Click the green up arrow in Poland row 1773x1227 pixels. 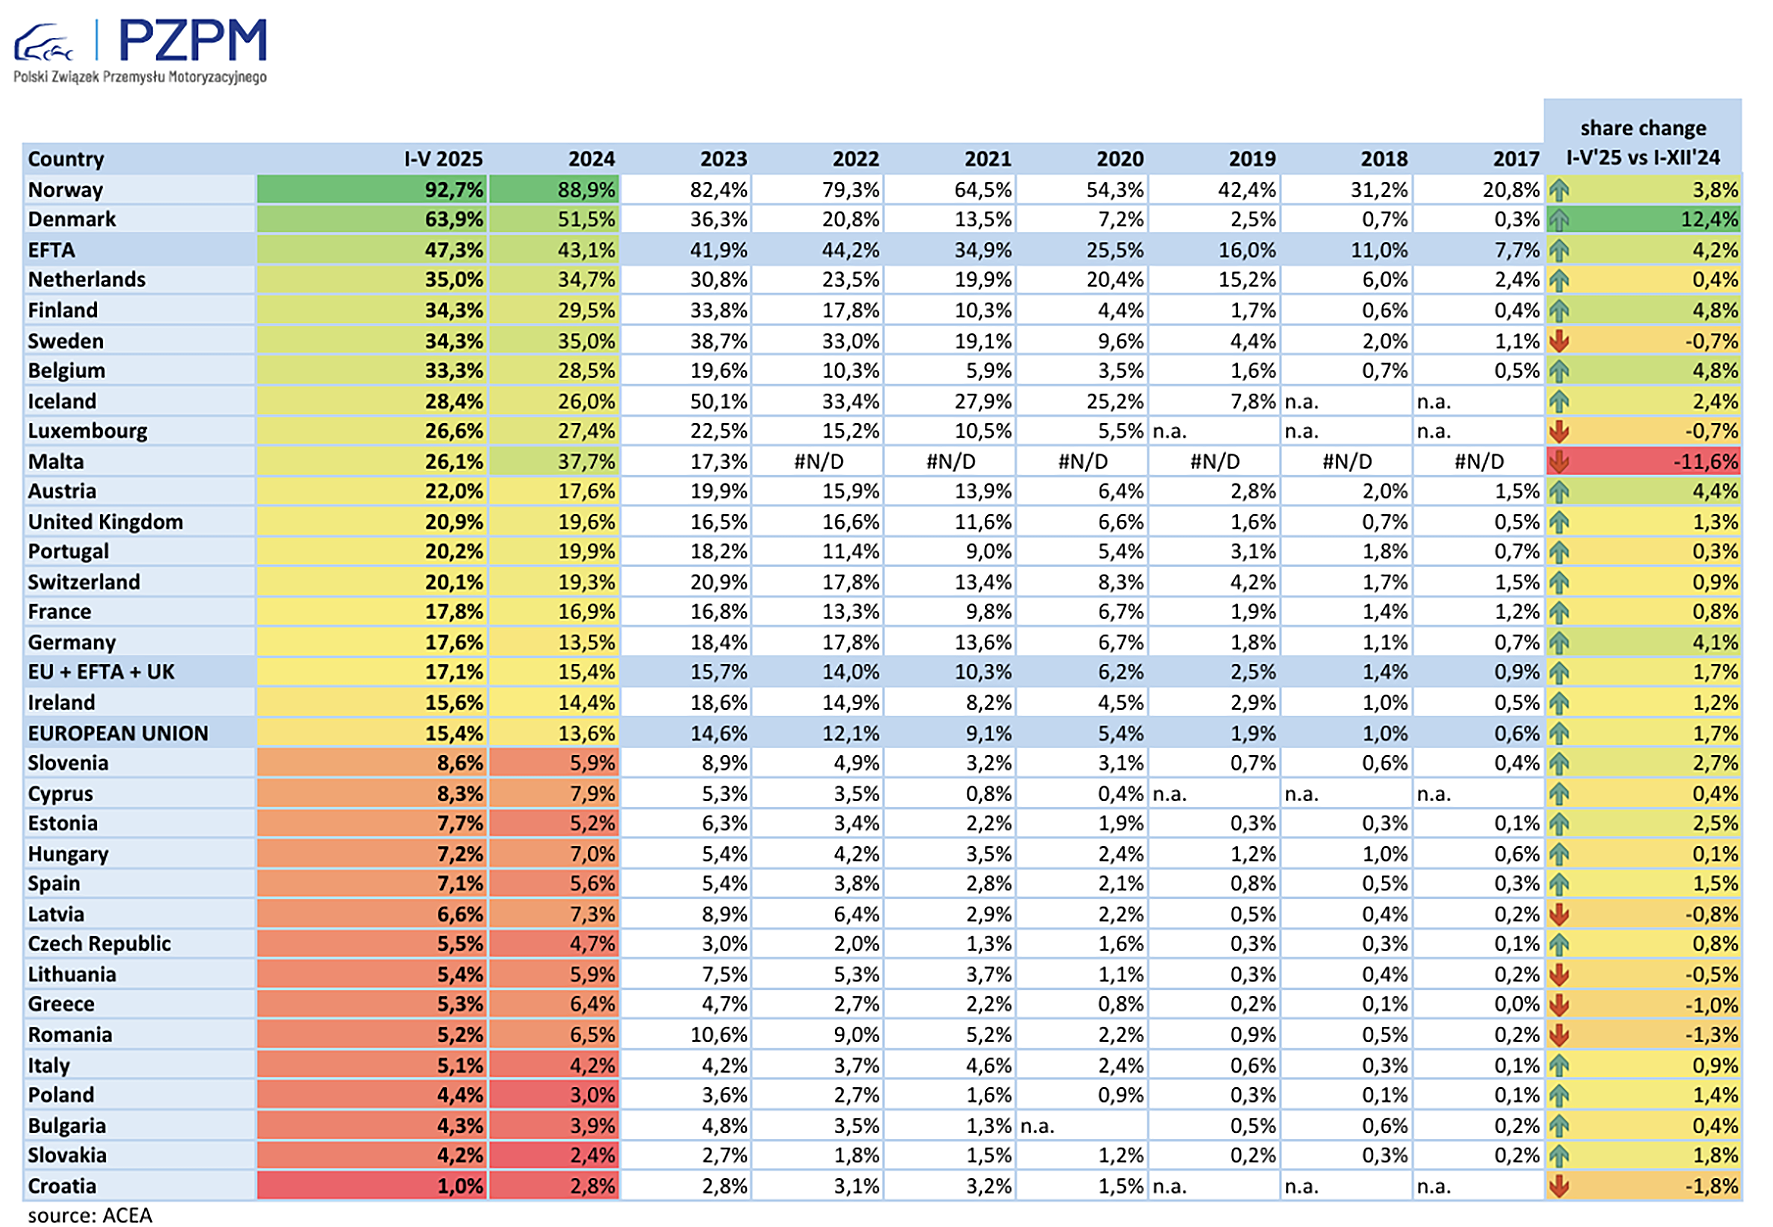1559,1096
